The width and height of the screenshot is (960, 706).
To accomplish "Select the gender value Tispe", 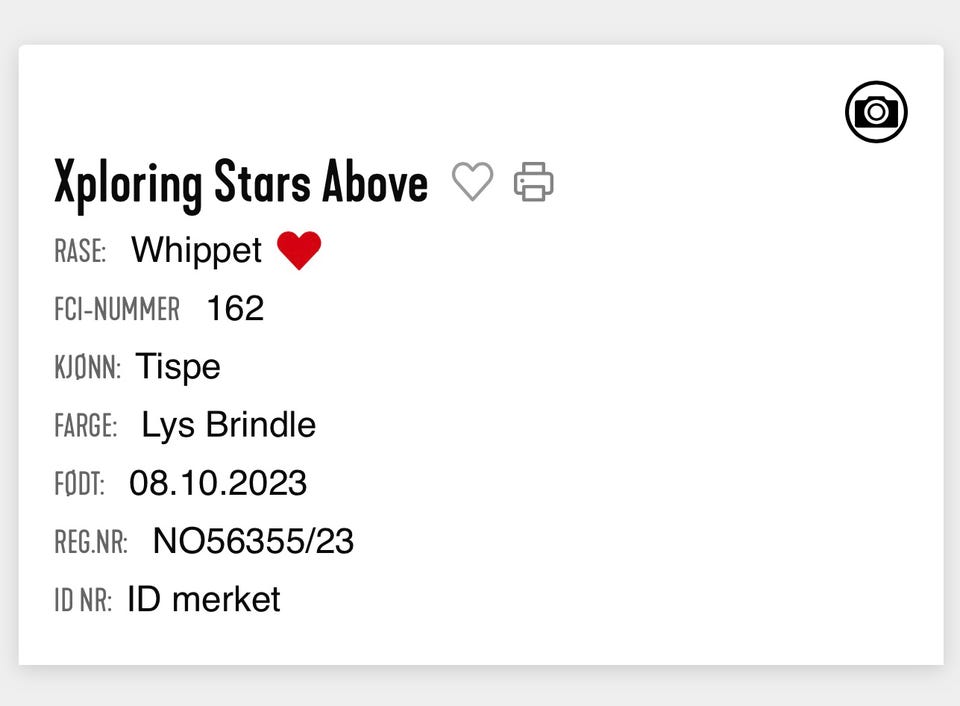I will coord(178,366).
